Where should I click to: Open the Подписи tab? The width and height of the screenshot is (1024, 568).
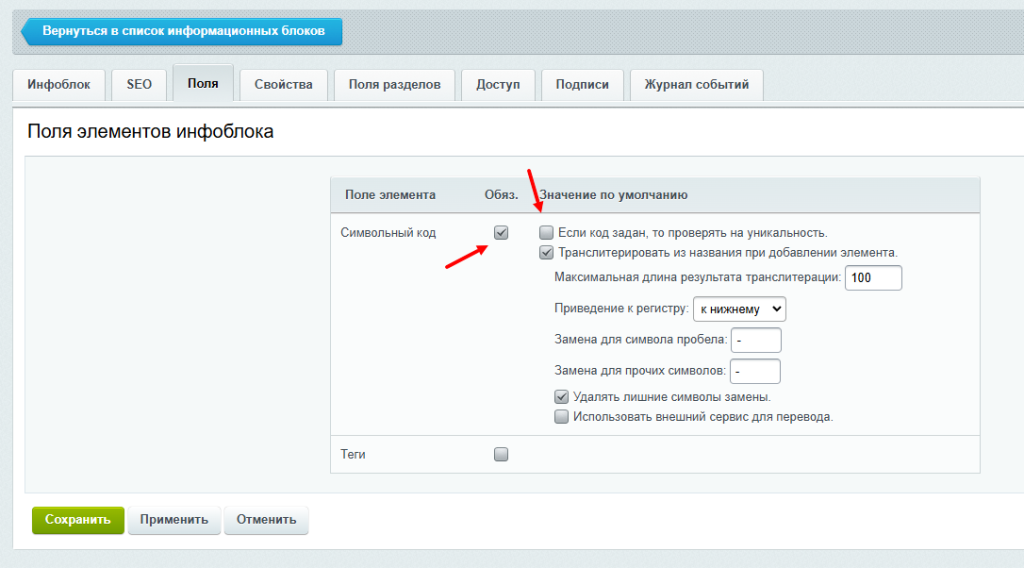click(x=582, y=85)
